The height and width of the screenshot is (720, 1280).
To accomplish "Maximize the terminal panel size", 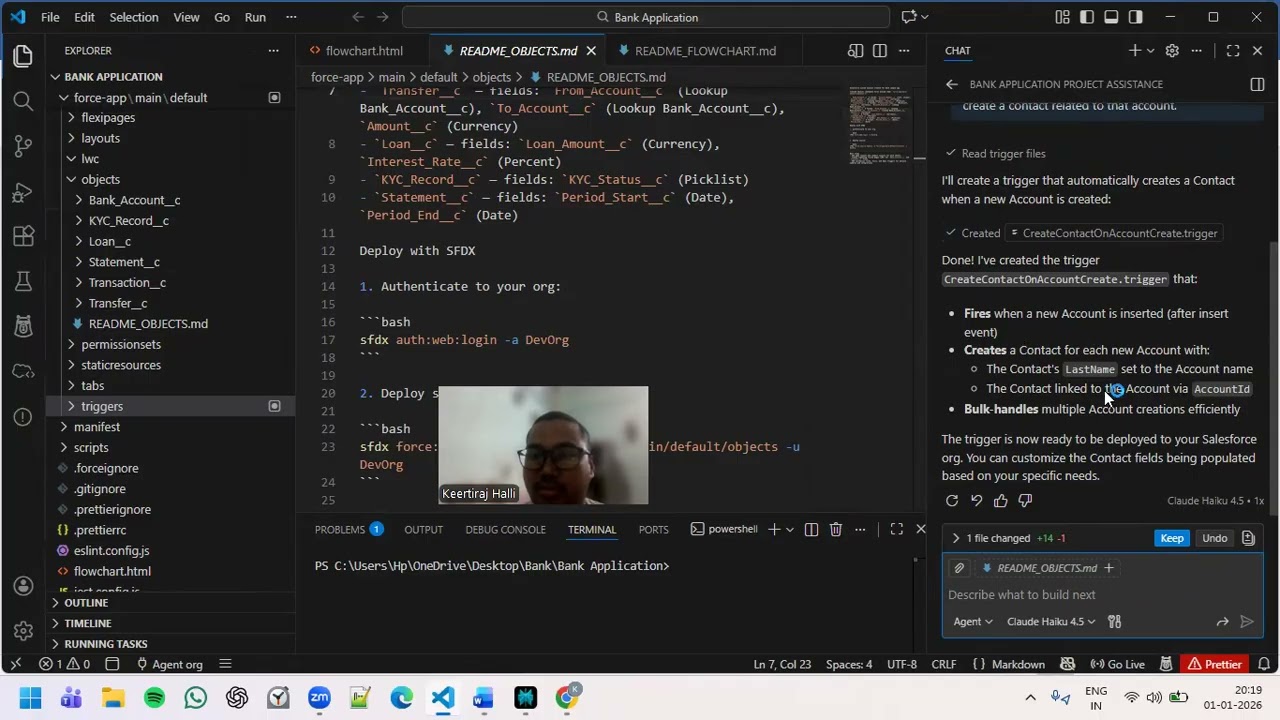I will point(897,529).
